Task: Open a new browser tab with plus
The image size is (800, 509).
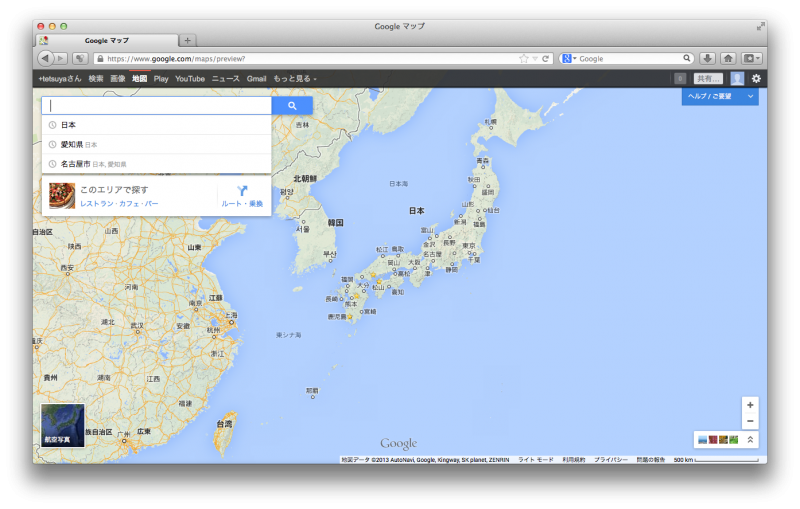Action: click(187, 40)
